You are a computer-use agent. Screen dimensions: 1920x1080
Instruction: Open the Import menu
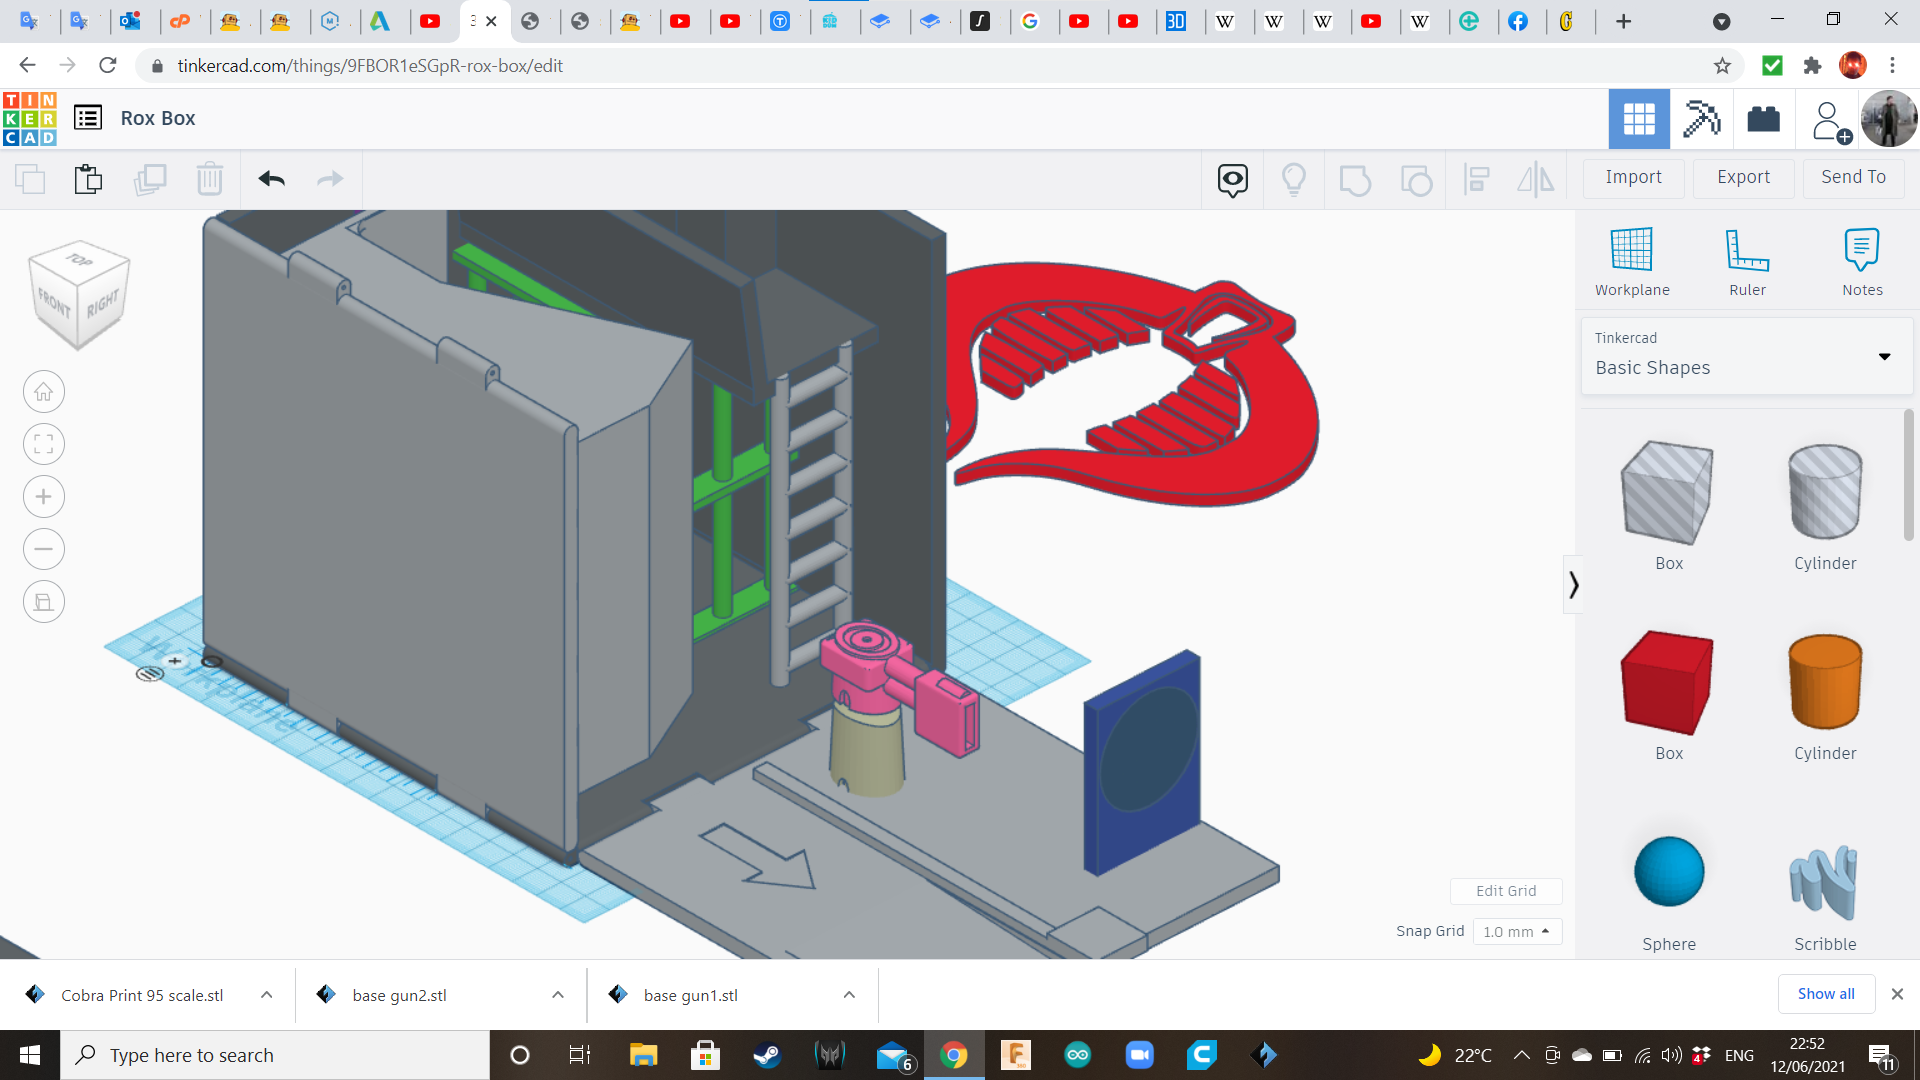pos(1633,177)
